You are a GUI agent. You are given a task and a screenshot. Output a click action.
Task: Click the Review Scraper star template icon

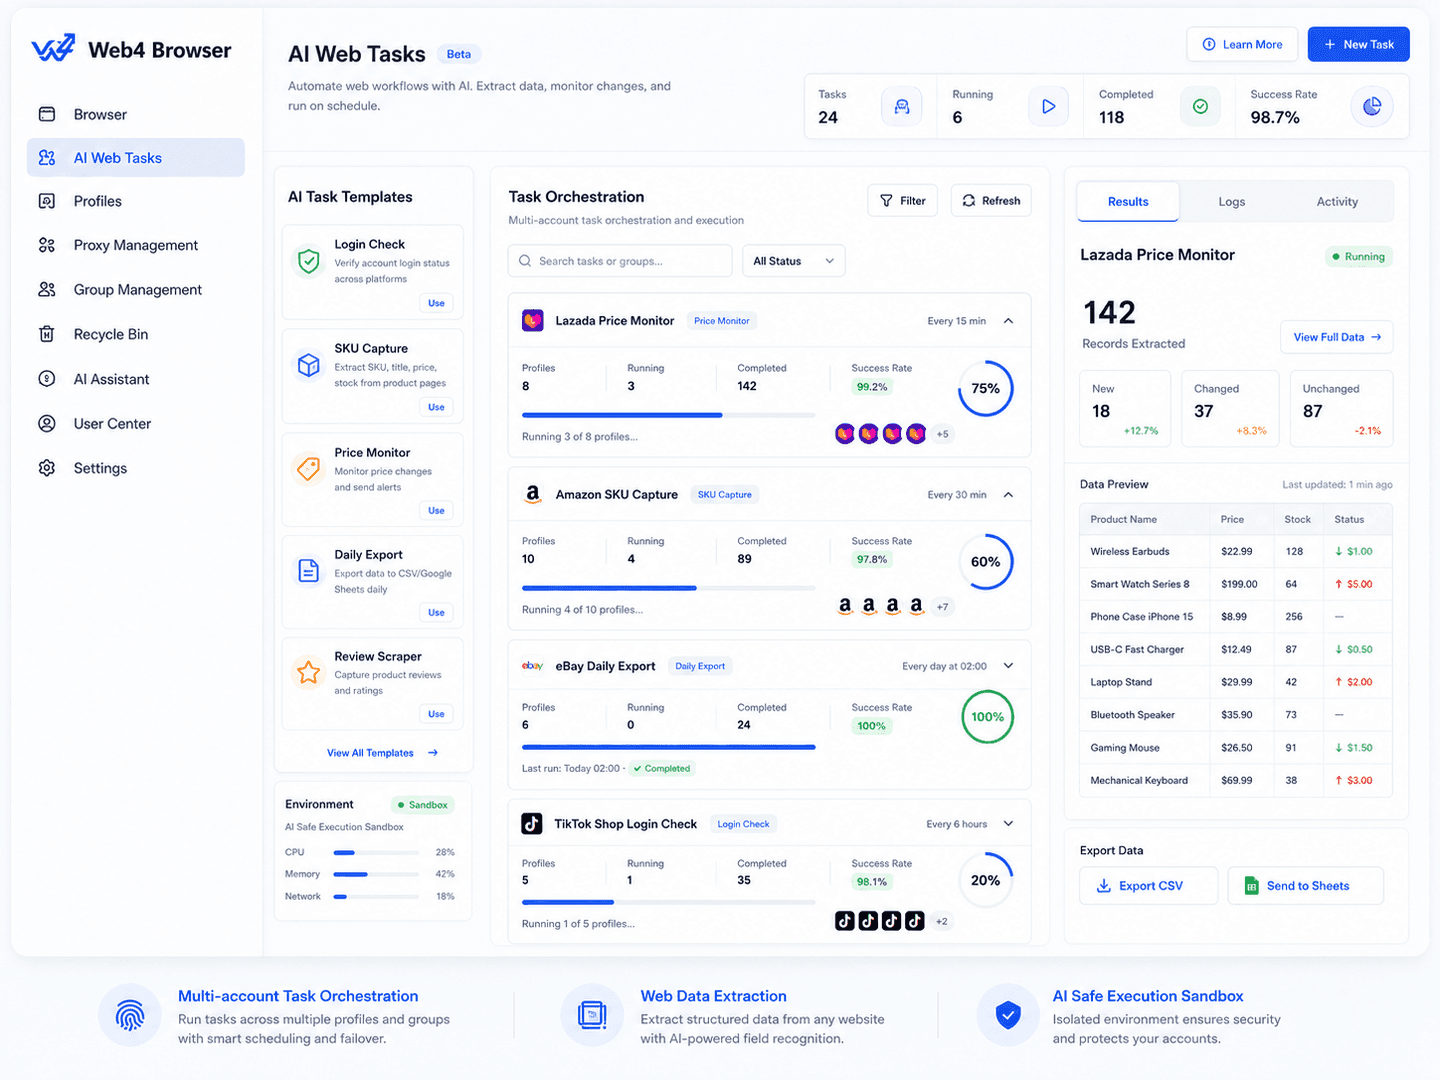[309, 672]
